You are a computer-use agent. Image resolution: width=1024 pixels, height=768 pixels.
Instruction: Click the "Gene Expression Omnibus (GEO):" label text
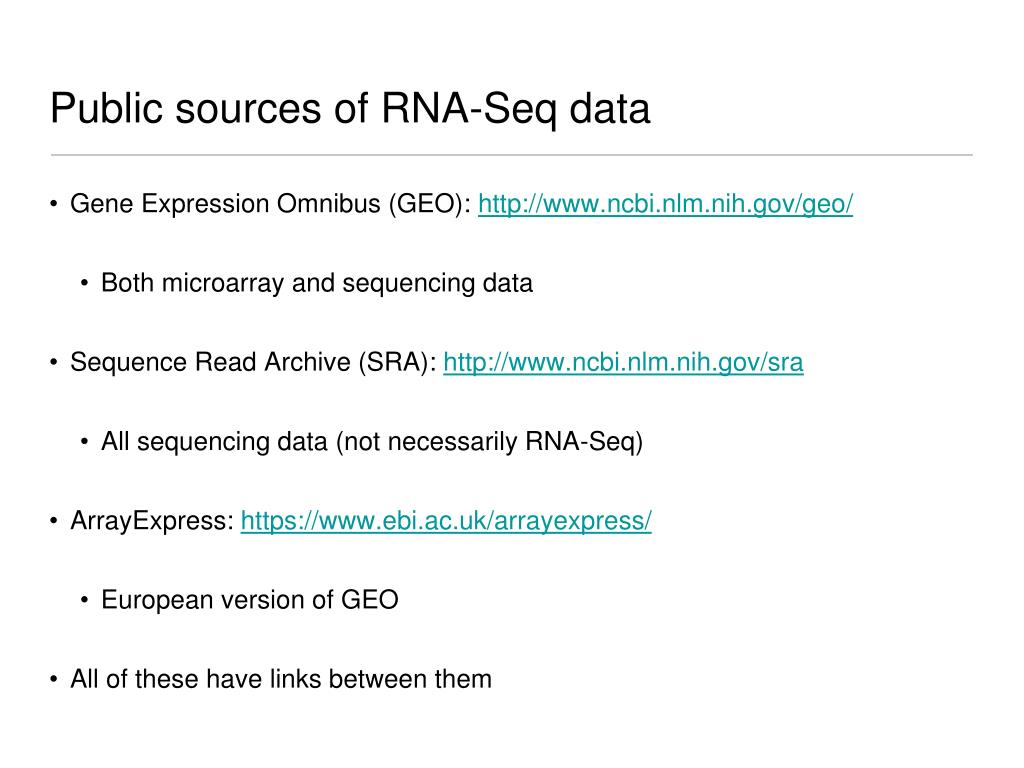click(x=271, y=204)
